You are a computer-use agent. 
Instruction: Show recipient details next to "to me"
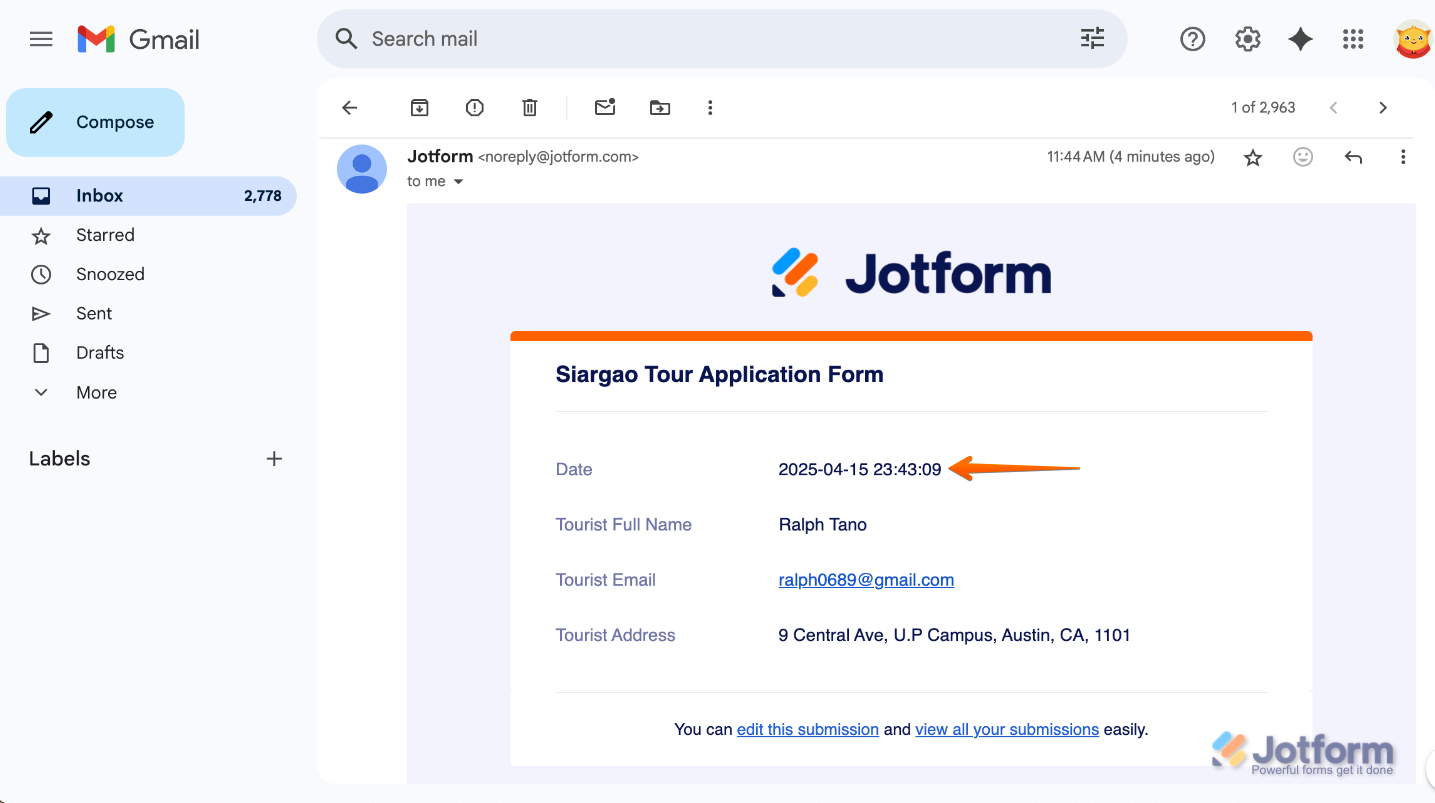[459, 182]
